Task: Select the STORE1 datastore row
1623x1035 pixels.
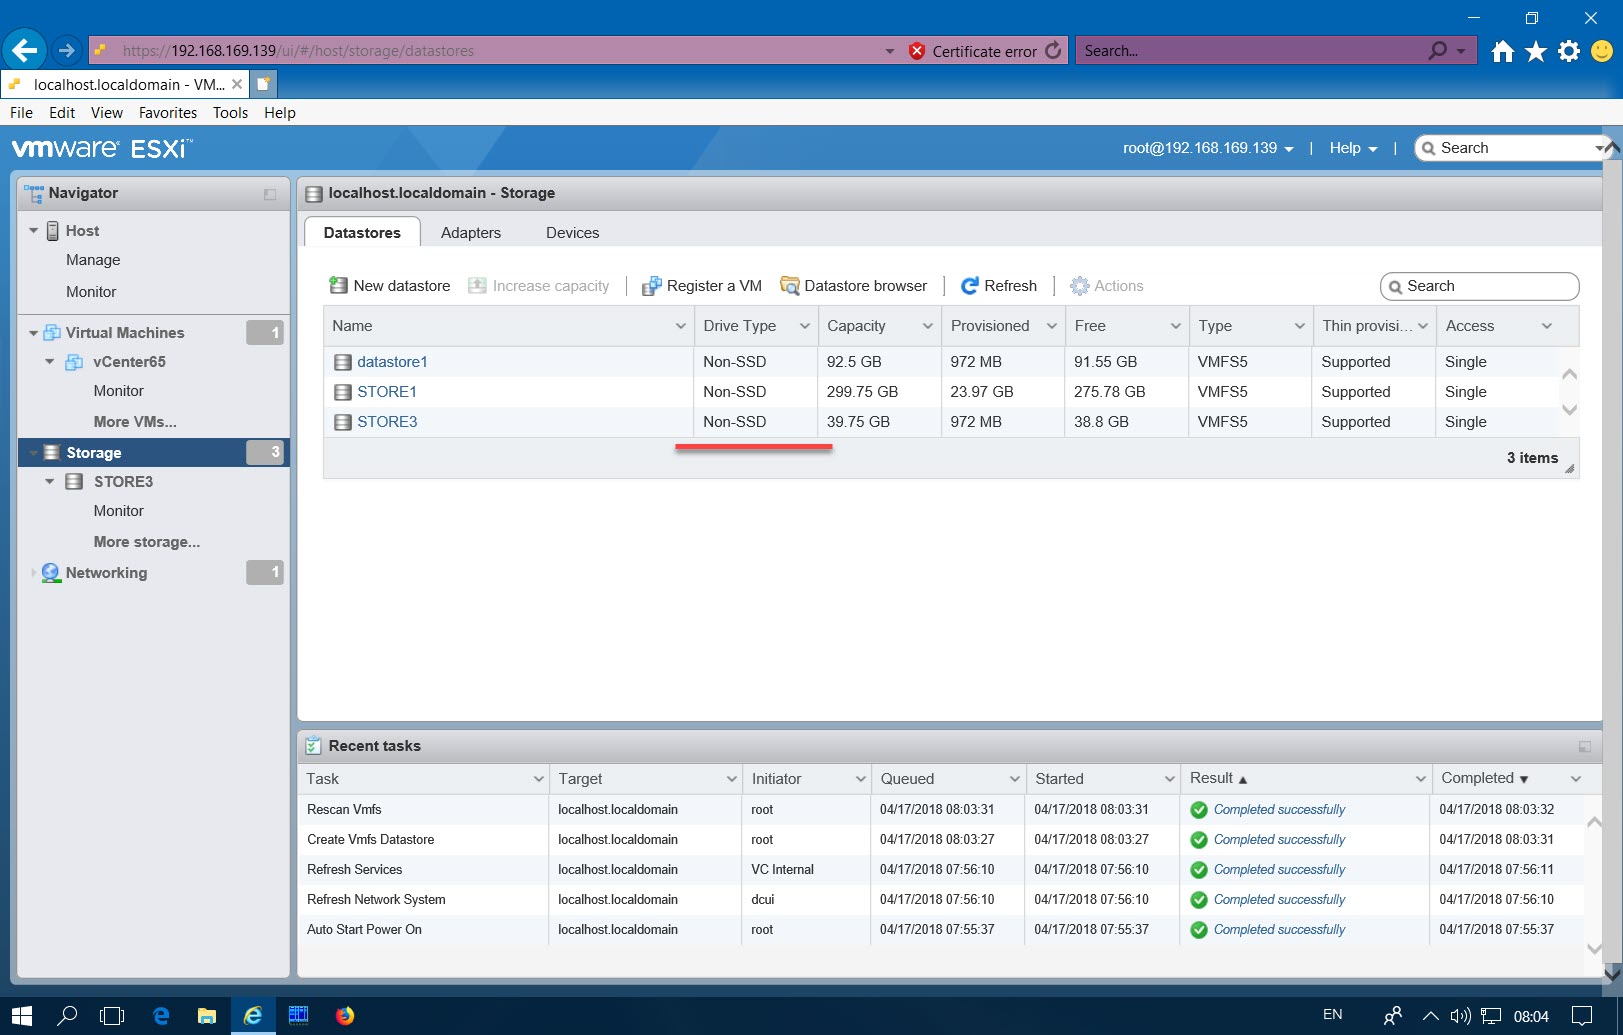Action: pos(388,391)
